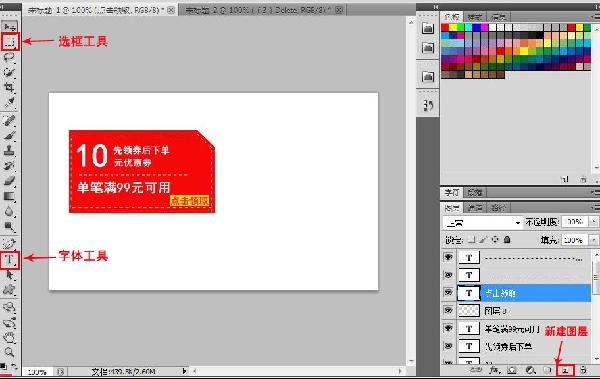
Task: Select the Eyedropper tool
Action: (x=9, y=103)
